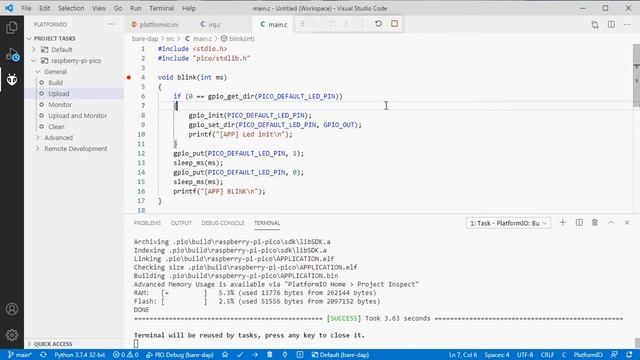Click the Ln 7, Col 6 indicator

pos(463,355)
